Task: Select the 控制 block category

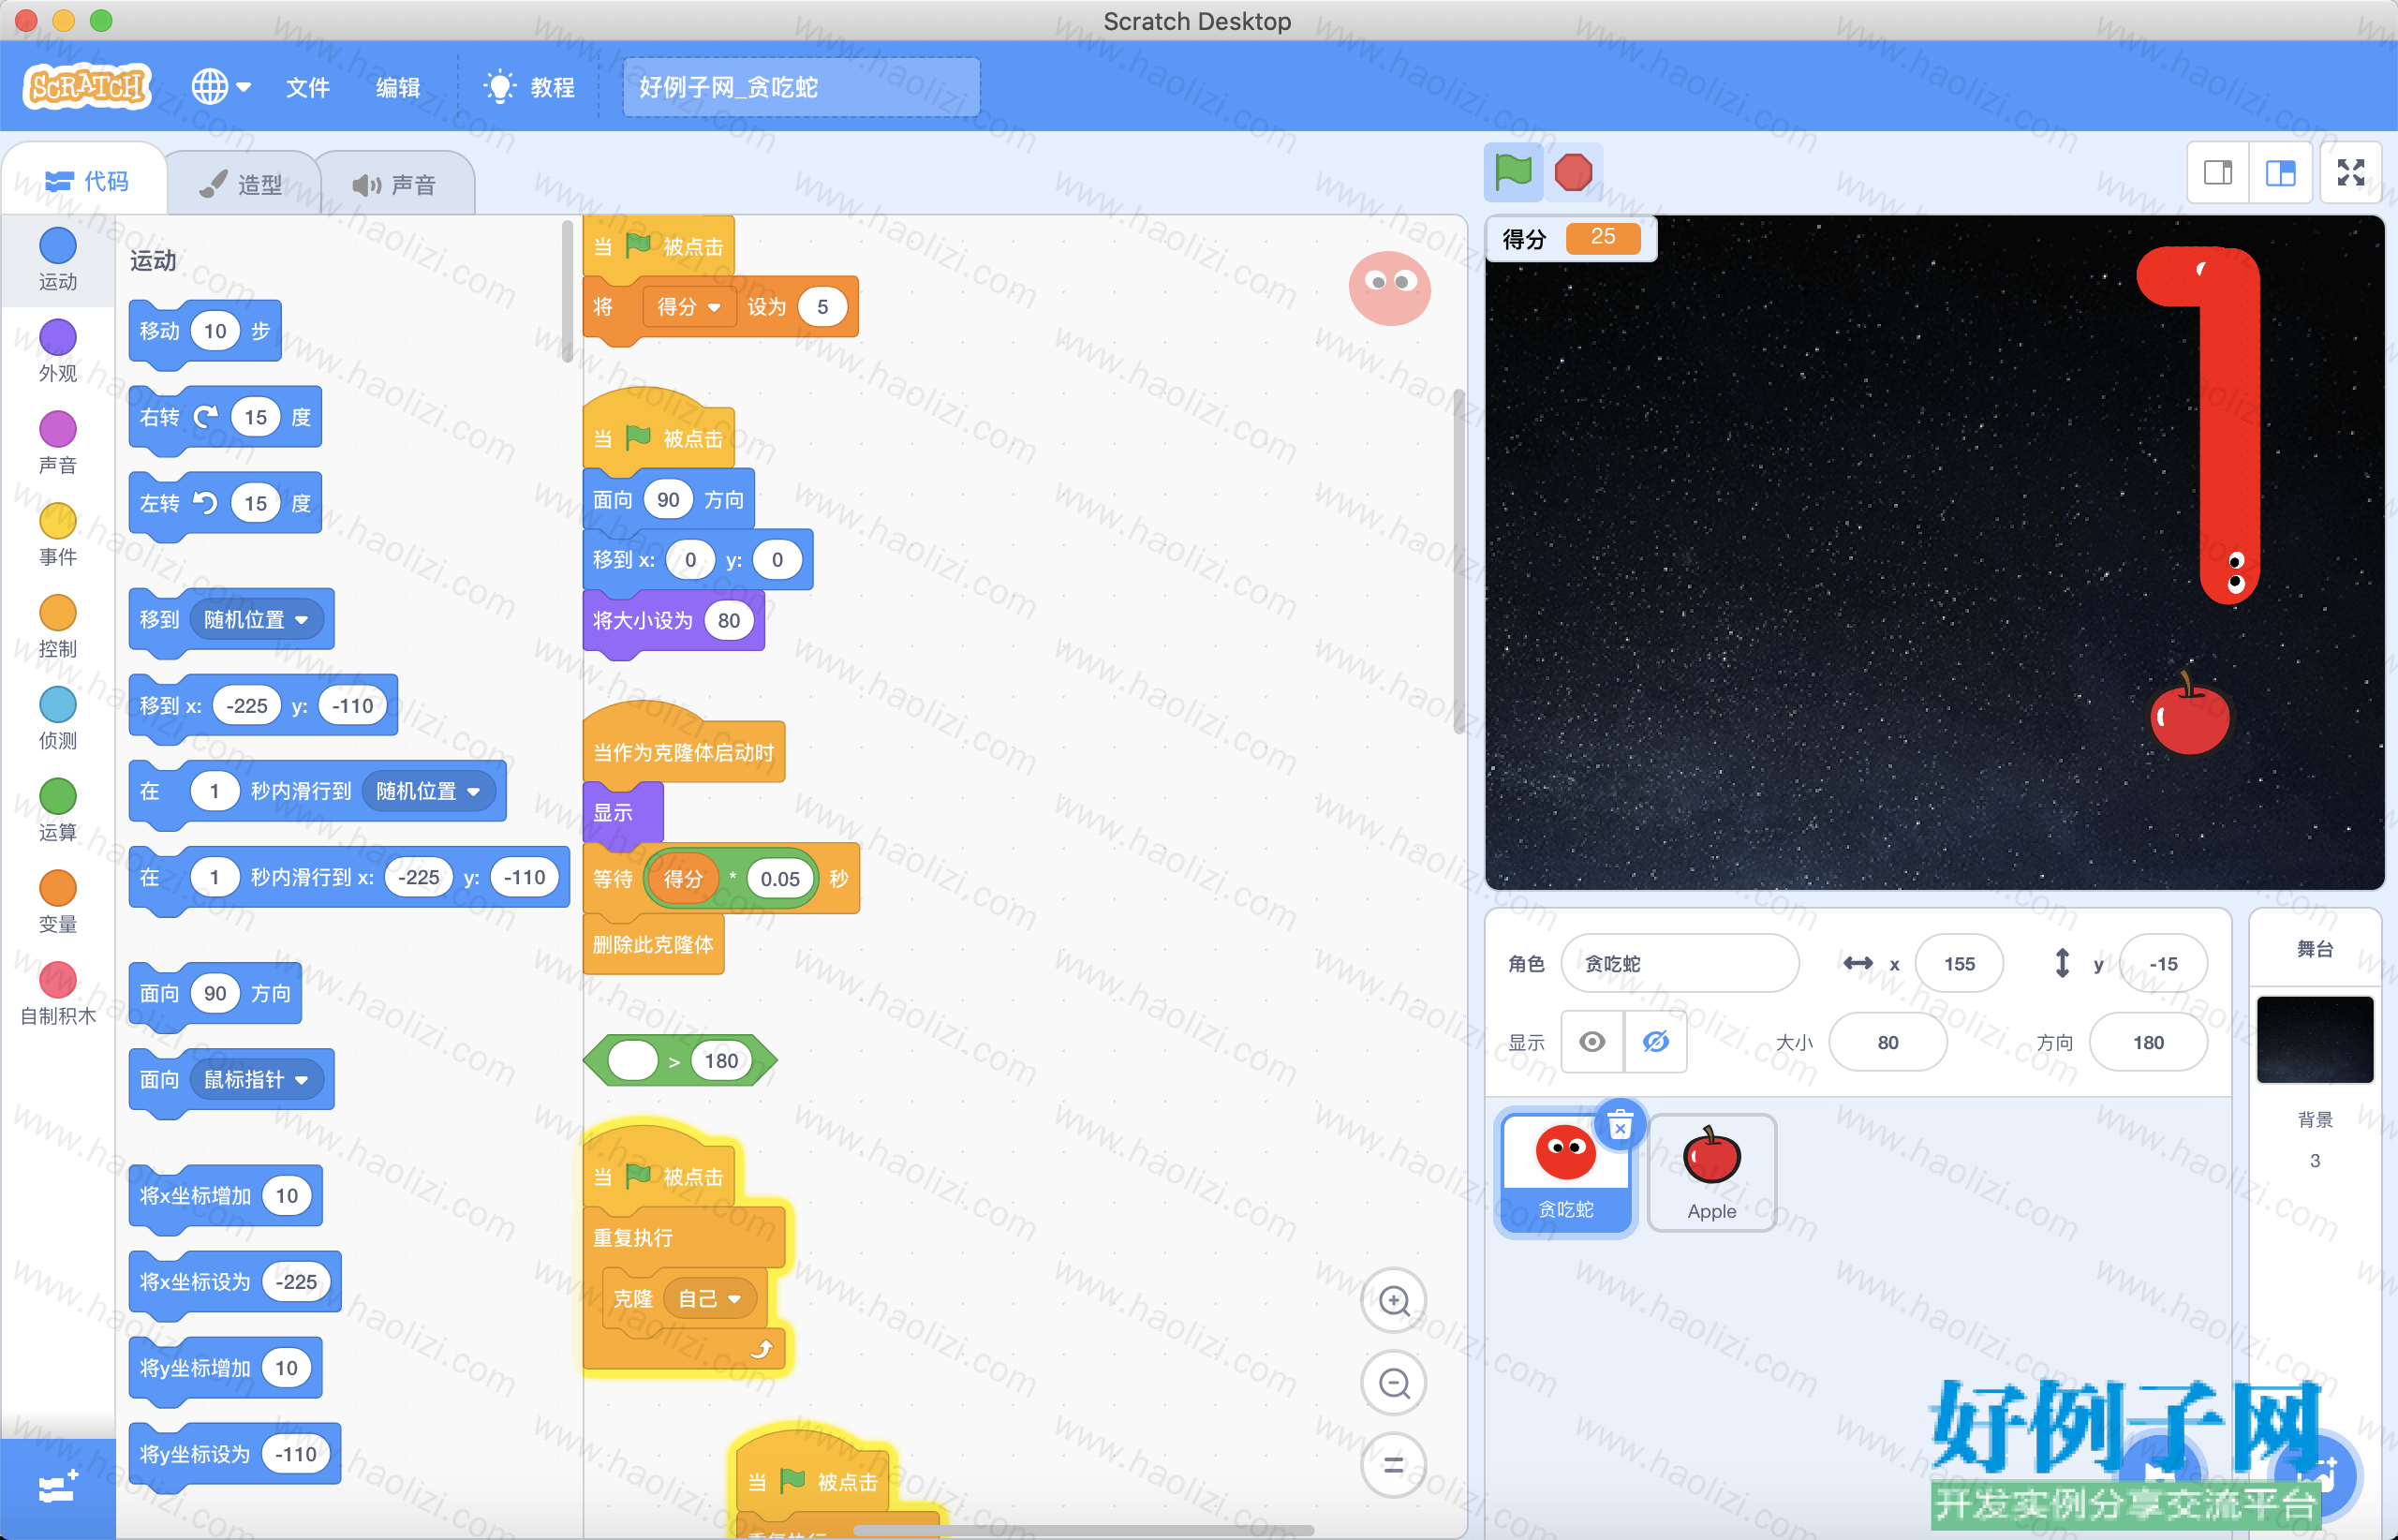Action: tap(58, 627)
